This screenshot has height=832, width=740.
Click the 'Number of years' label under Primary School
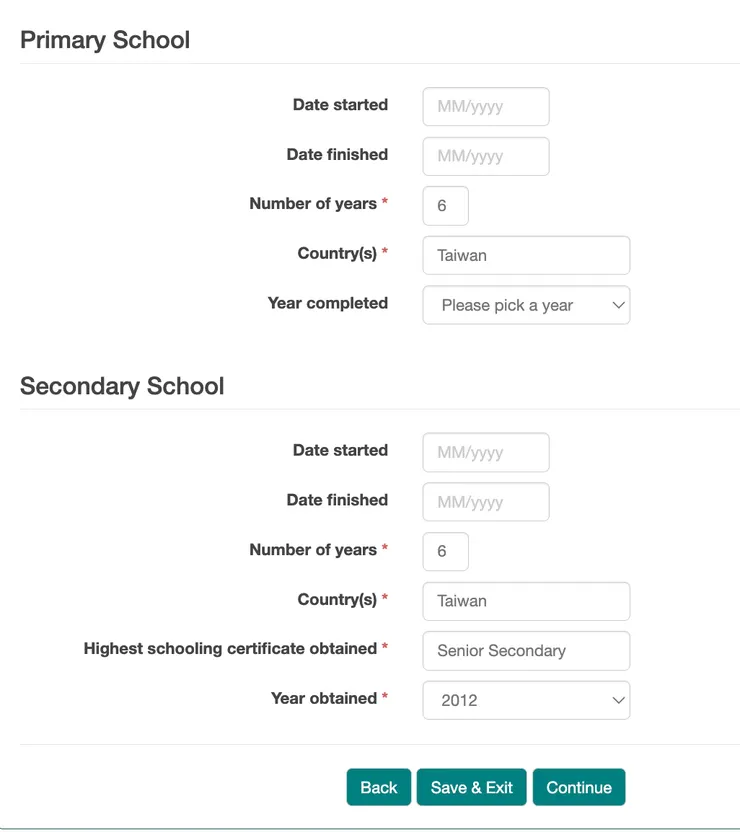click(313, 204)
